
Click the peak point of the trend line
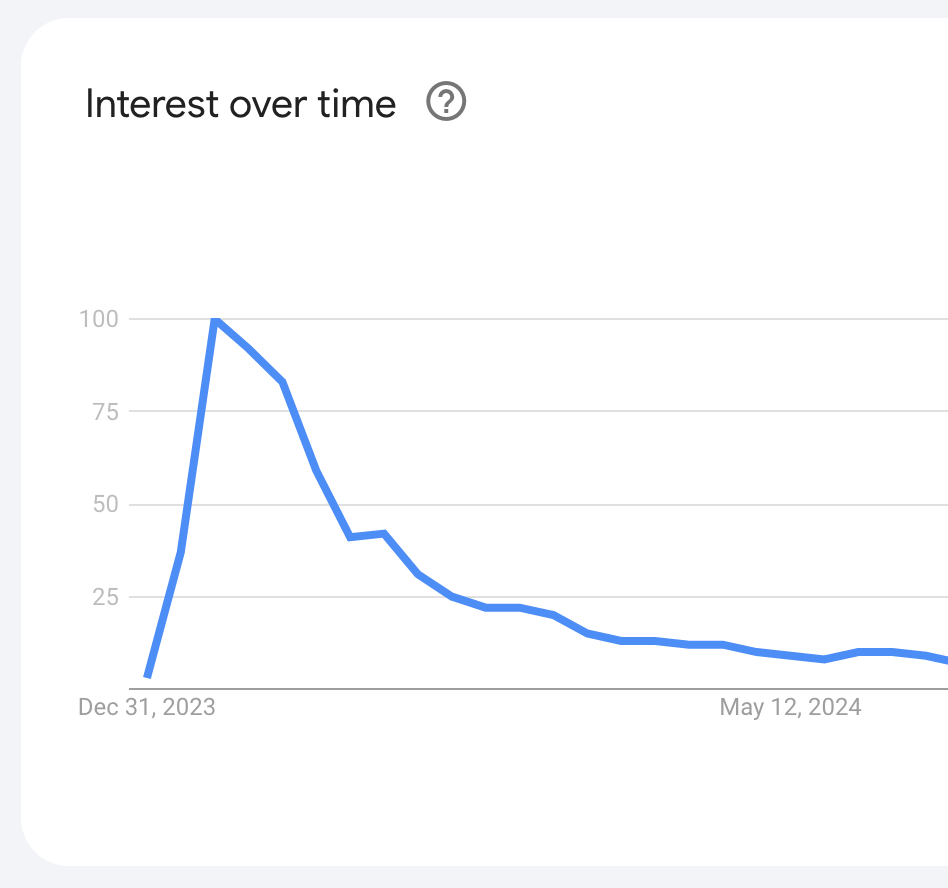[215, 320]
